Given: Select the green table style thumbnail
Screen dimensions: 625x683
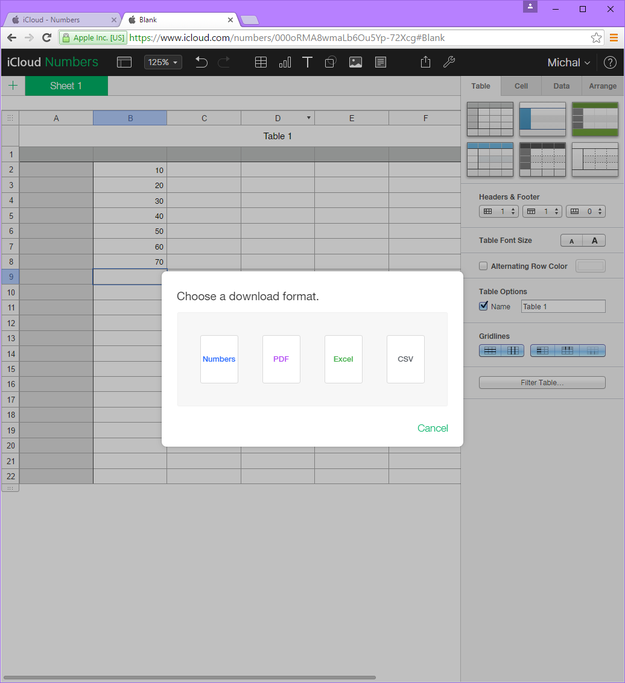Looking at the screenshot, I should click(x=595, y=119).
